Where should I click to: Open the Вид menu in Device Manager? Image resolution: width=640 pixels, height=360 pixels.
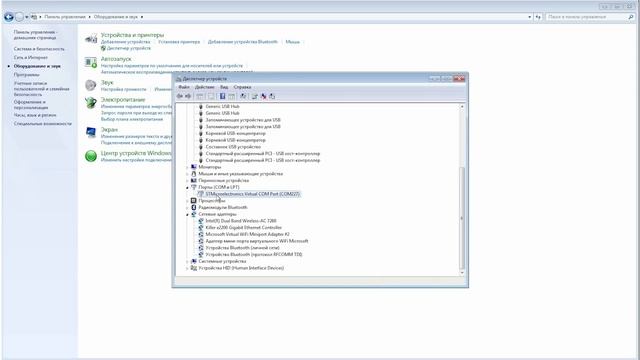click(224, 87)
